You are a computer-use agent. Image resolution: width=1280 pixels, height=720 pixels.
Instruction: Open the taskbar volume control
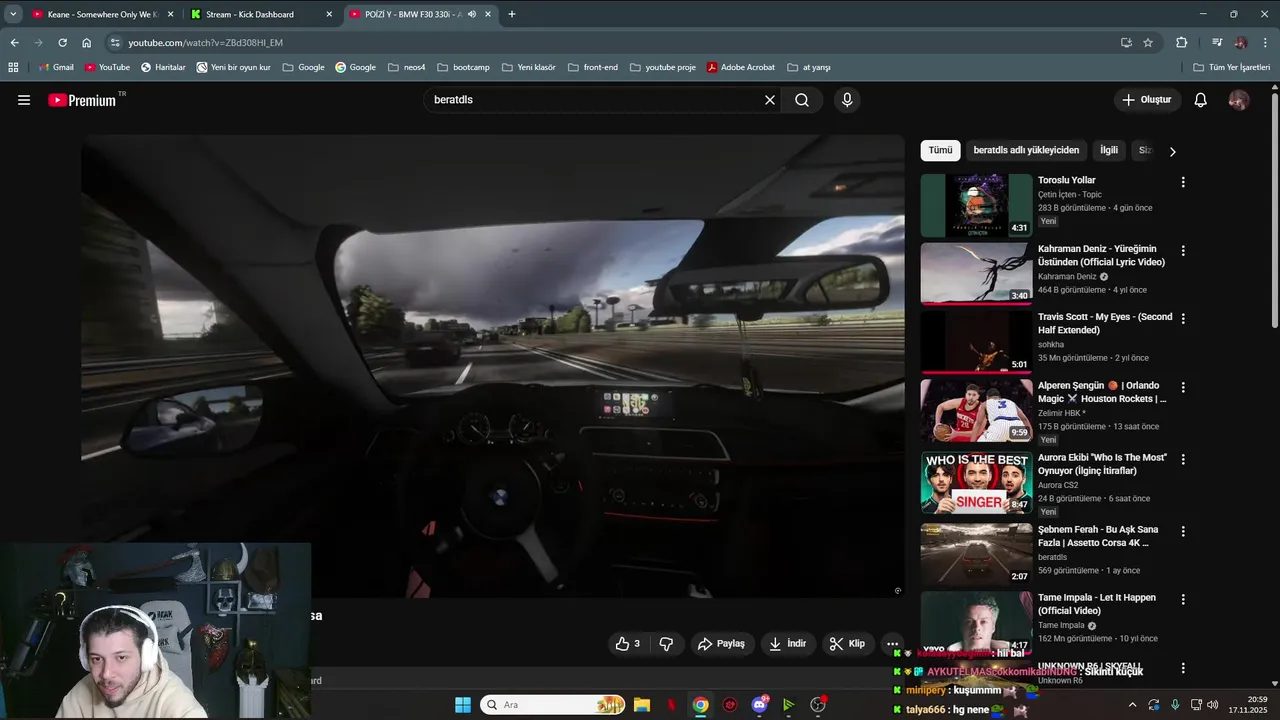pyautogui.click(x=1213, y=705)
